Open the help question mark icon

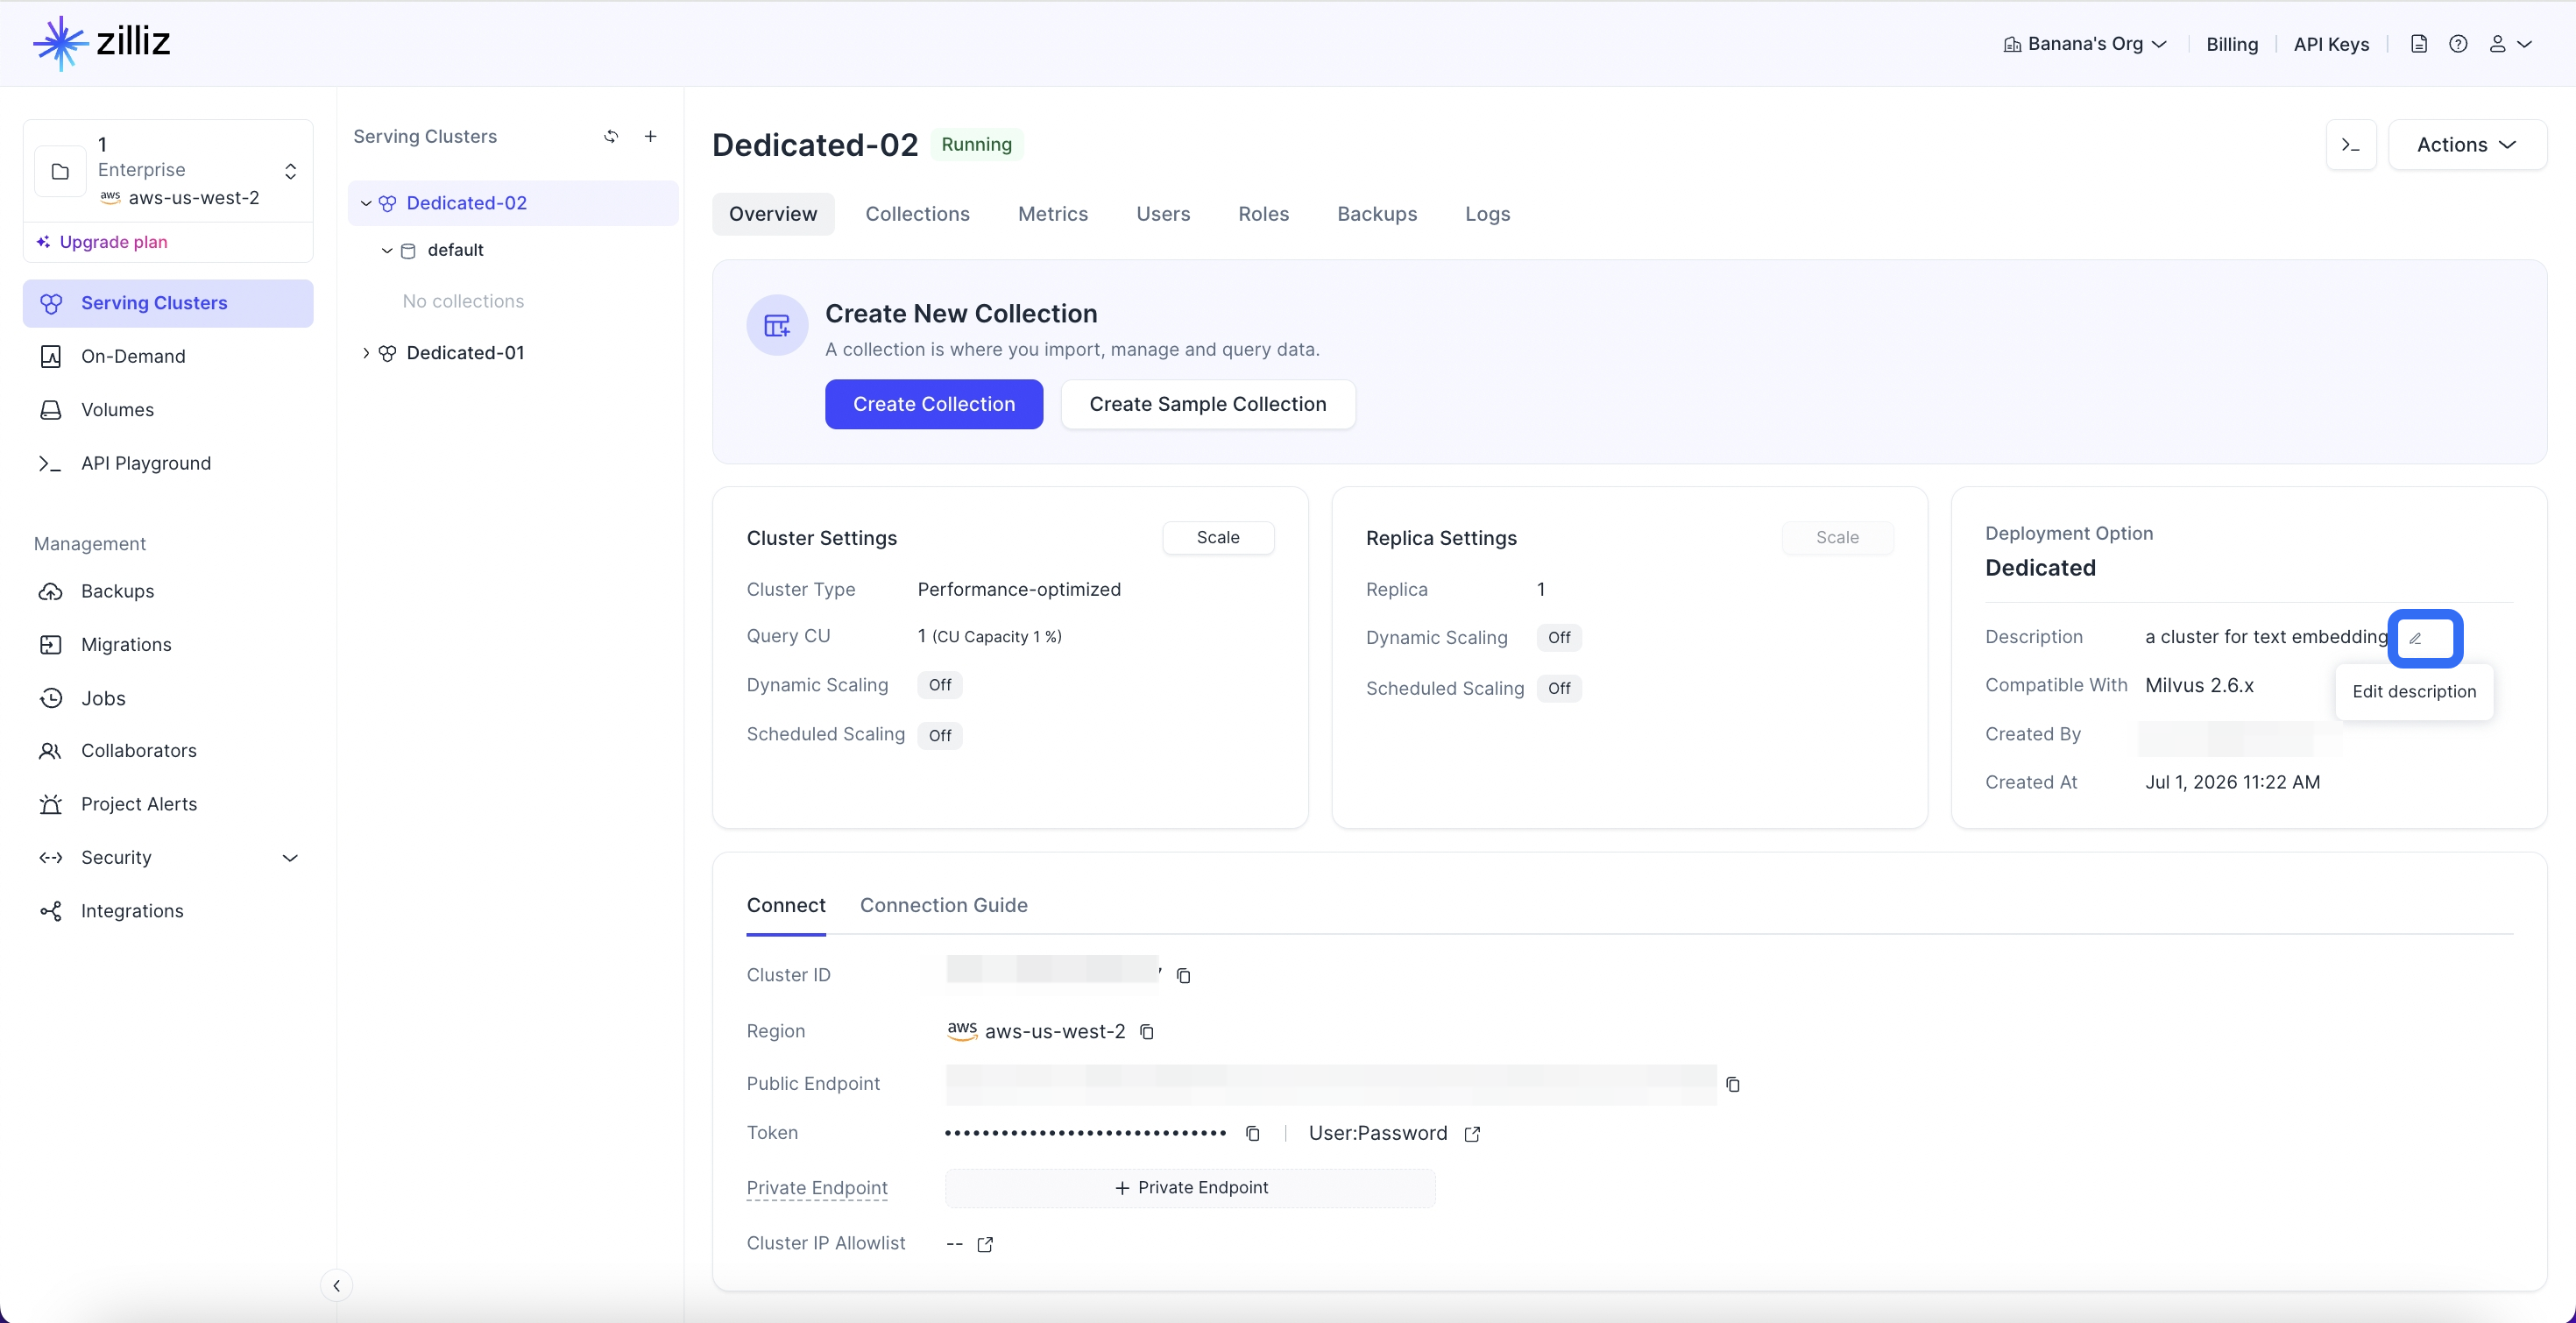(2458, 44)
